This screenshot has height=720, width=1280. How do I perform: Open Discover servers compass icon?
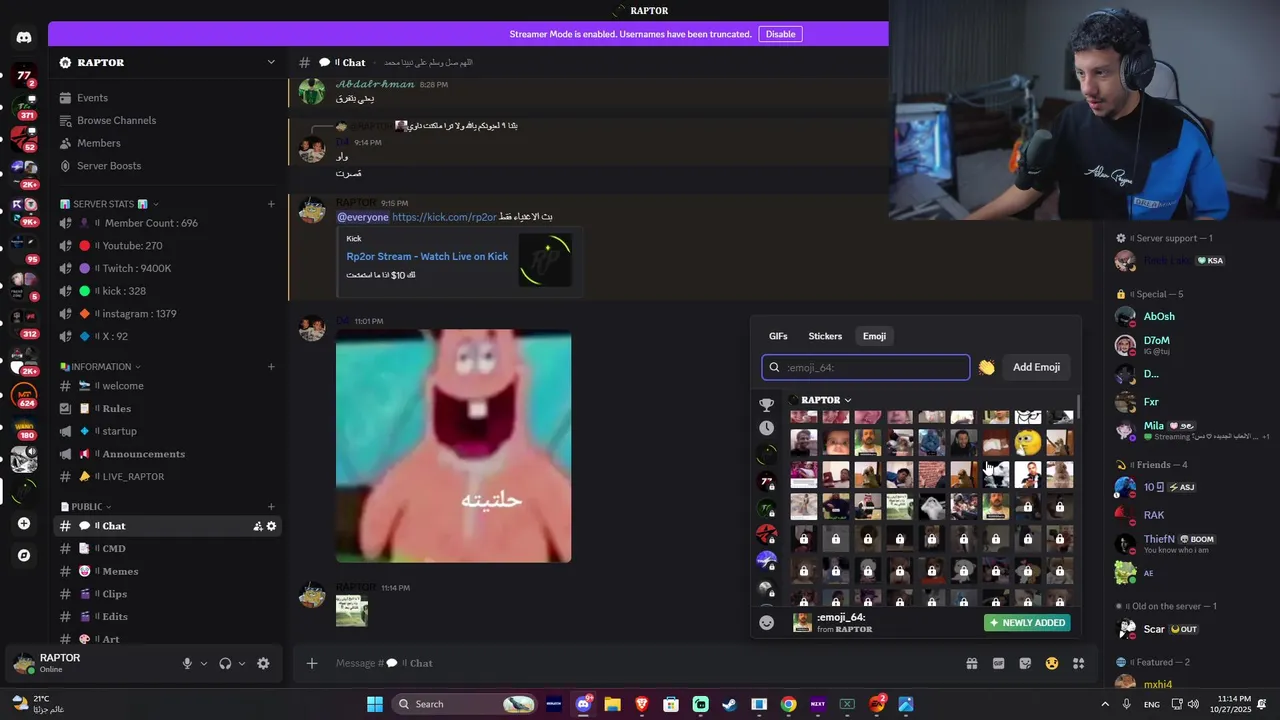[x=24, y=555]
